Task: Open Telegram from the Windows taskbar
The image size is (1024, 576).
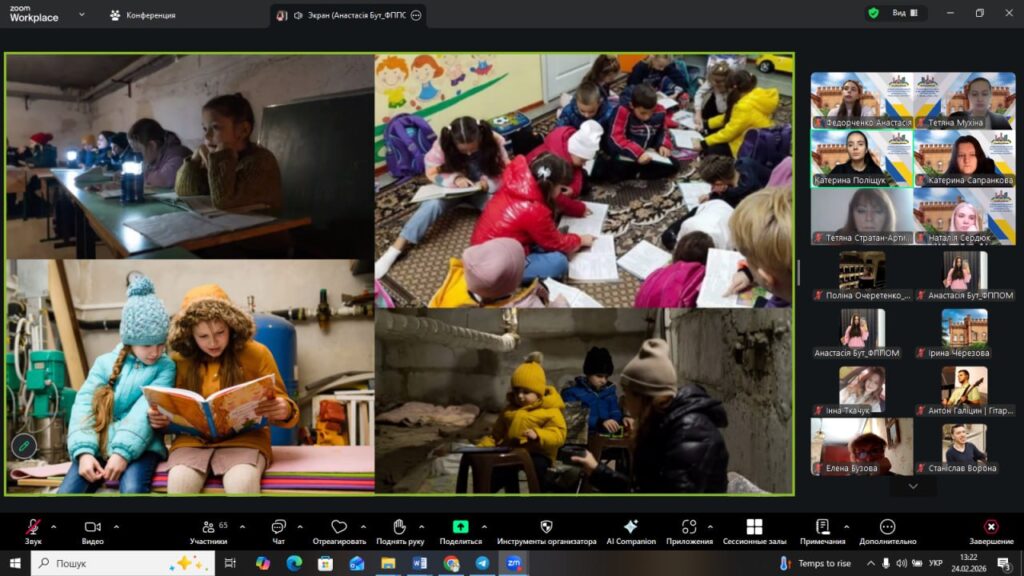Action: point(482,563)
